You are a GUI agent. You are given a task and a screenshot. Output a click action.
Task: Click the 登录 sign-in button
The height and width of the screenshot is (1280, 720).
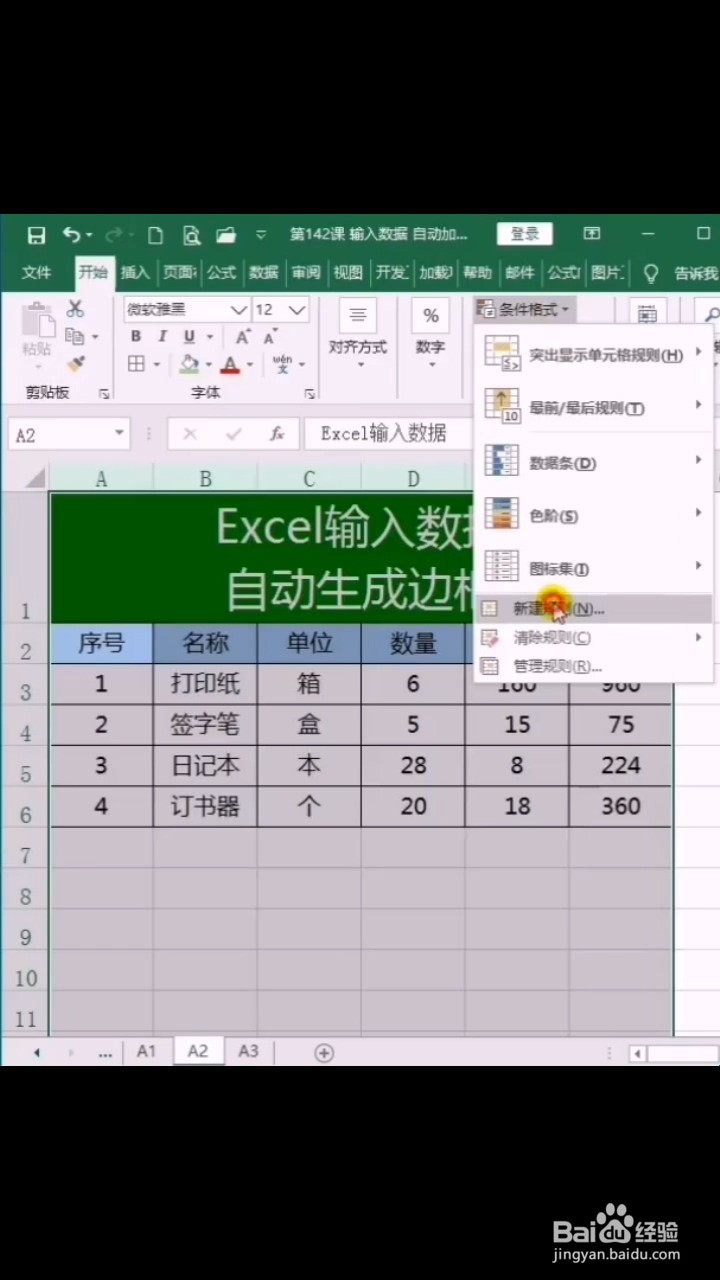click(x=525, y=234)
